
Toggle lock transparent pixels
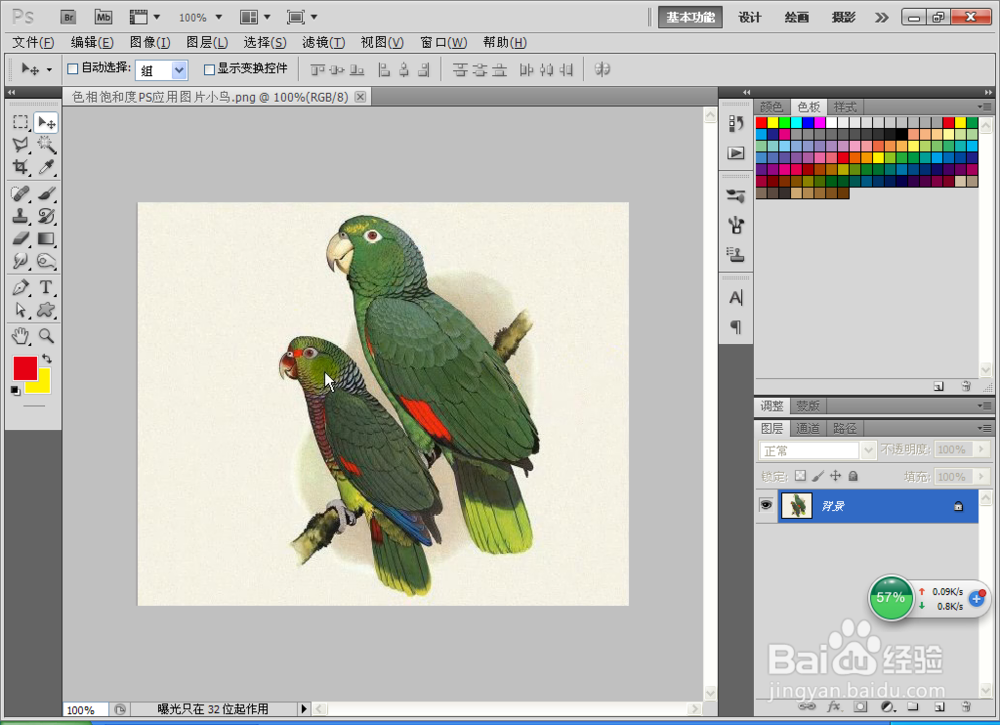tap(800, 476)
